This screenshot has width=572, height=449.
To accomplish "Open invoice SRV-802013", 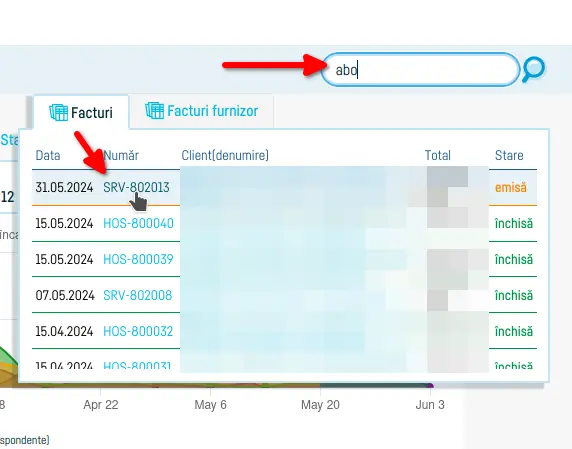I will coord(136,187).
